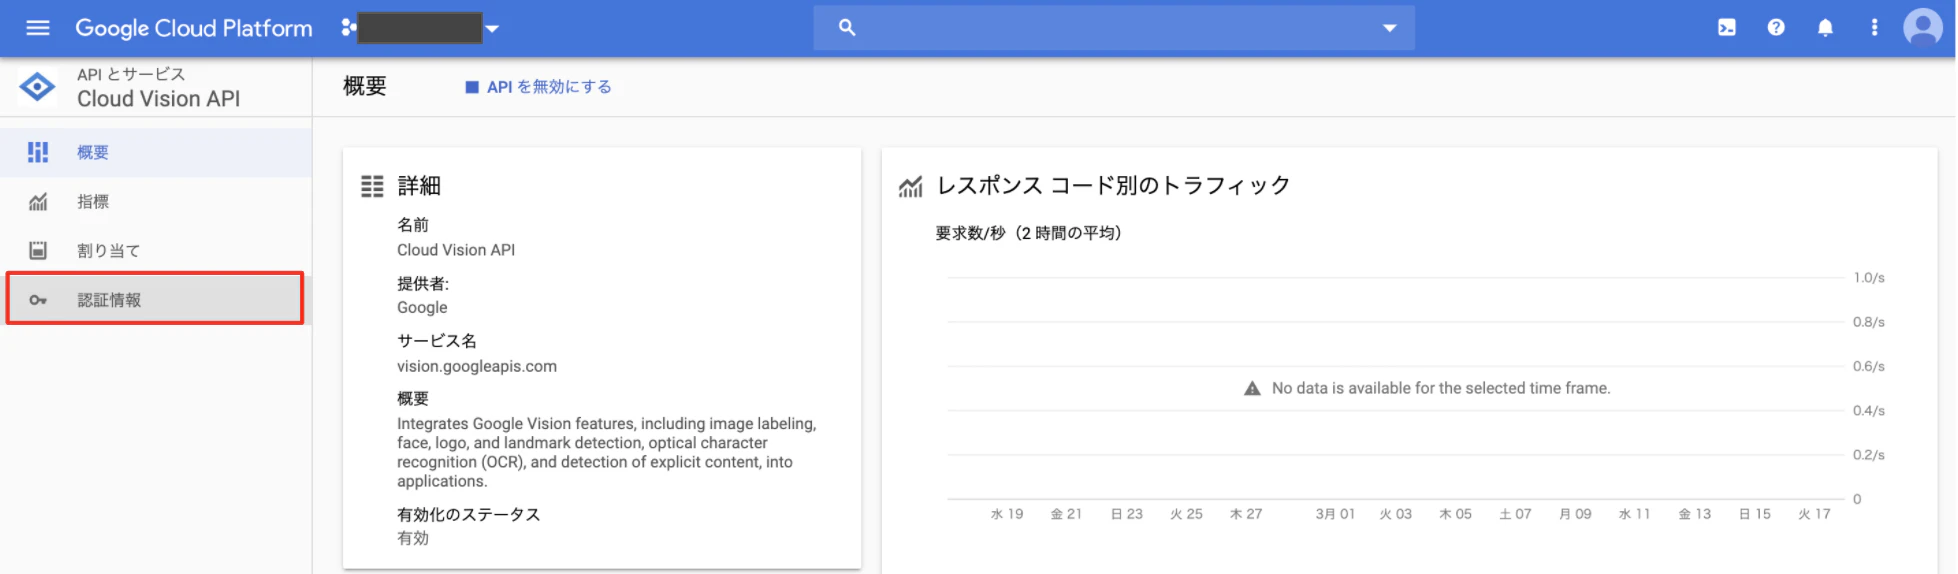Viewport: 1958px width, 574px height.
Task: Click the vision.googleapis.com service name
Action: [477, 366]
